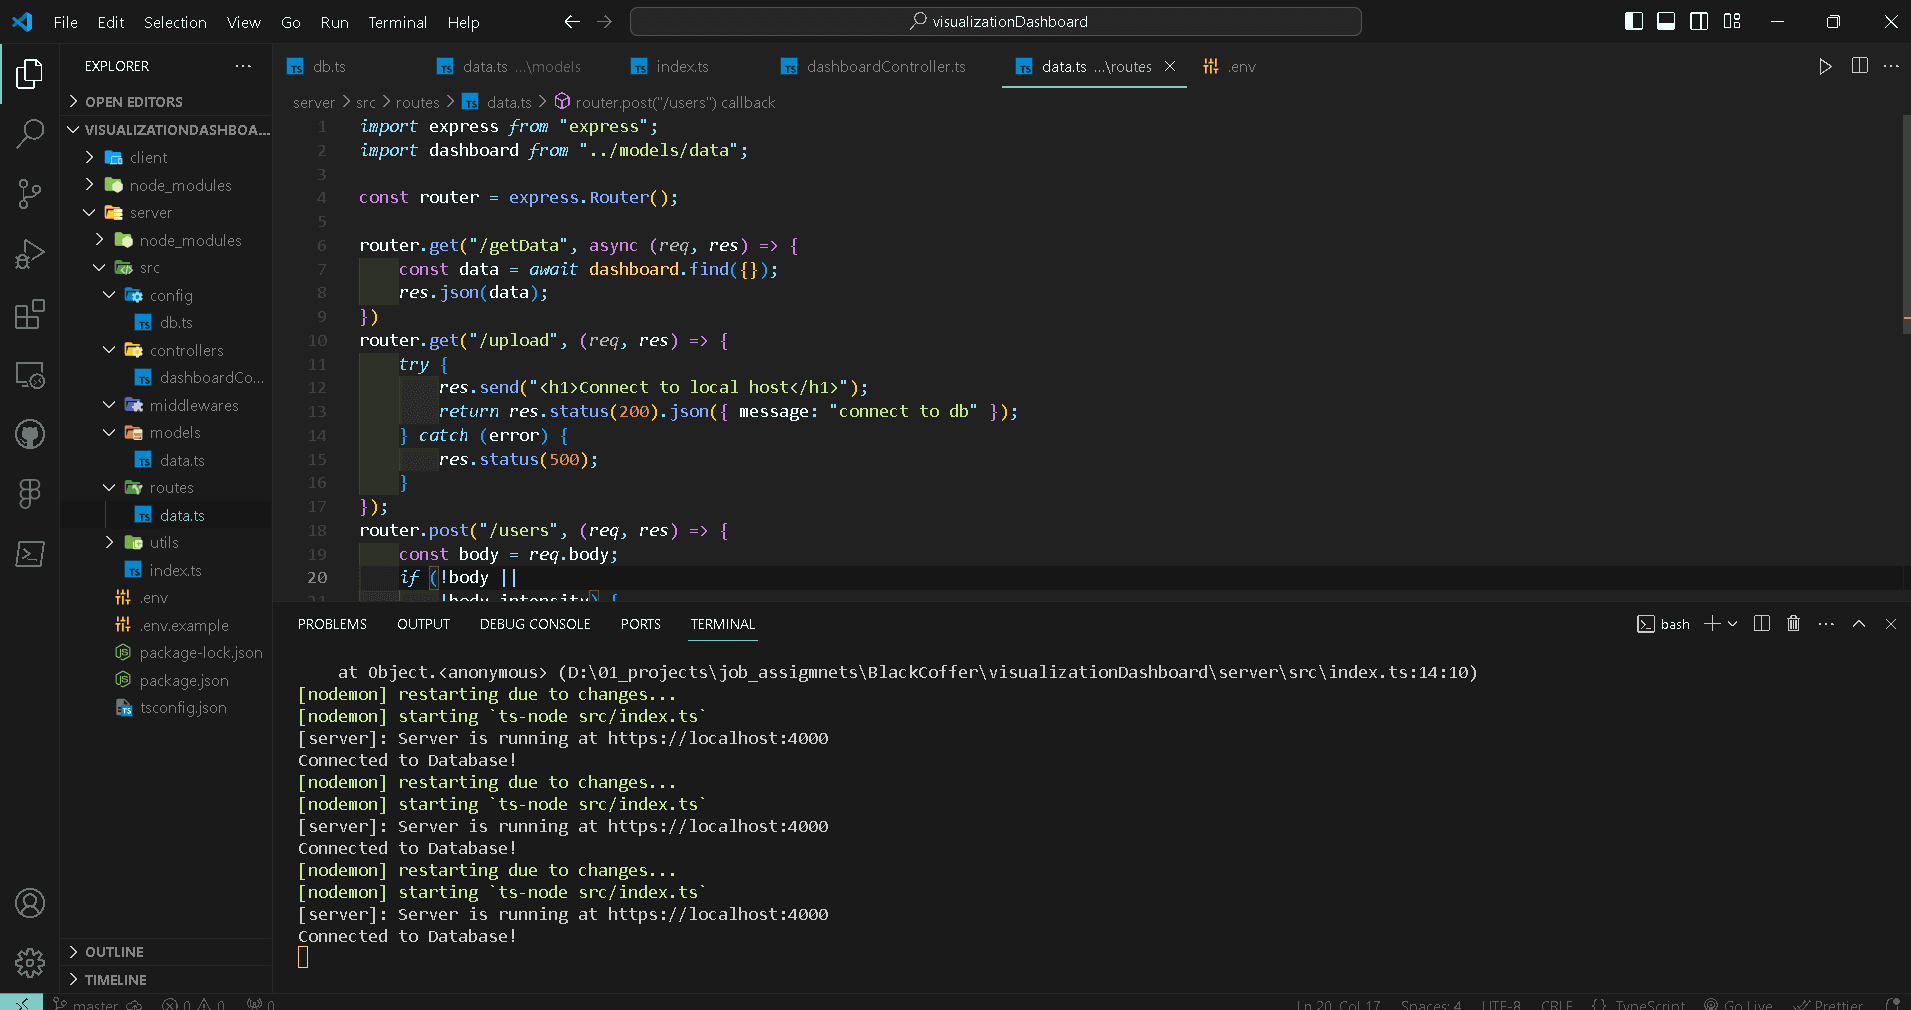The width and height of the screenshot is (1911, 1010).
Task: Open the Run and Debug view
Action: (30, 255)
